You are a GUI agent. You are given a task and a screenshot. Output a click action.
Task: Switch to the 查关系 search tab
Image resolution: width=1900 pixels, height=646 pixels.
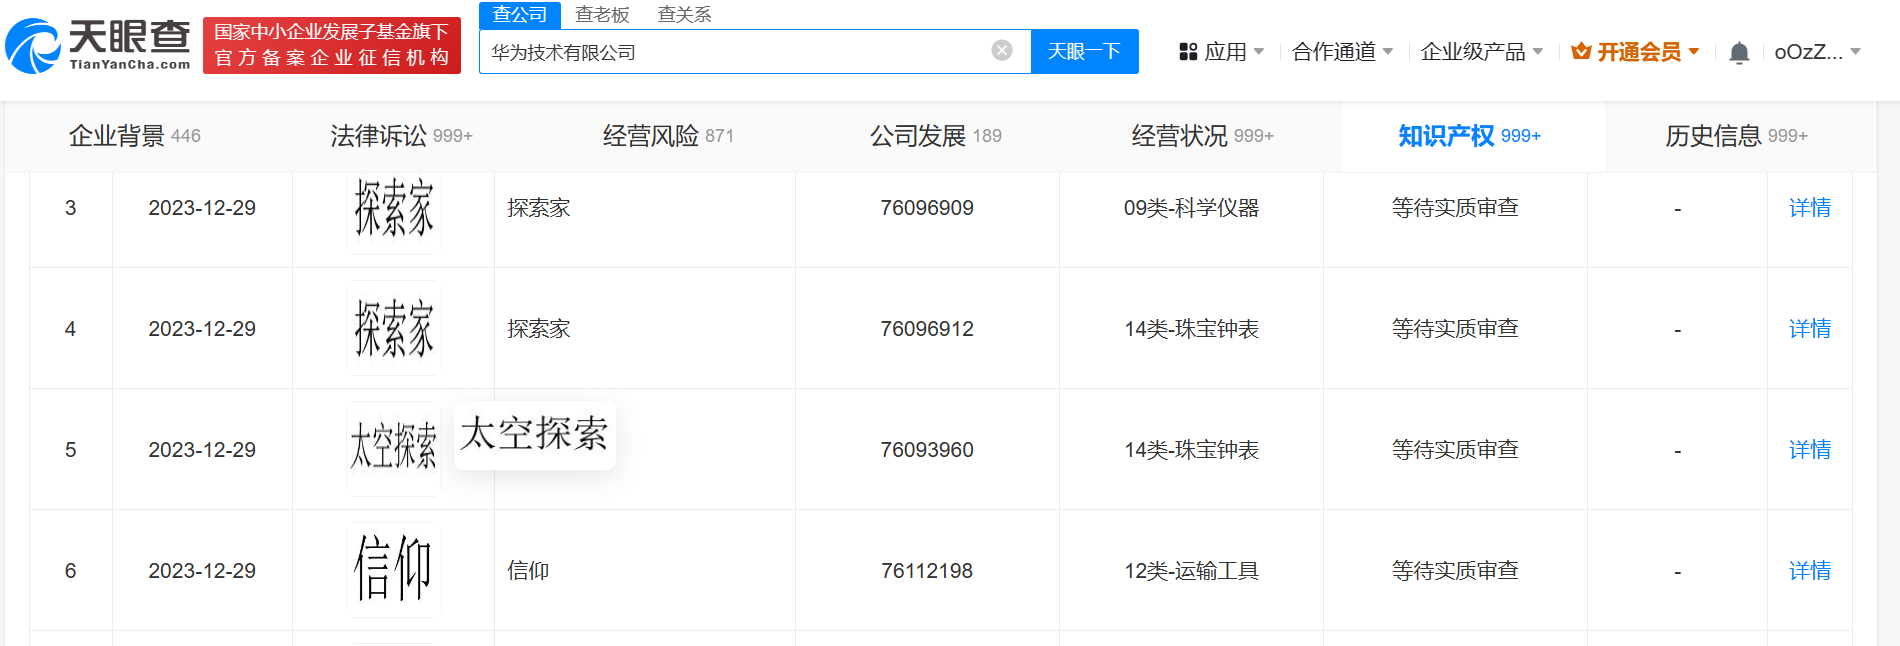[x=685, y=15]
